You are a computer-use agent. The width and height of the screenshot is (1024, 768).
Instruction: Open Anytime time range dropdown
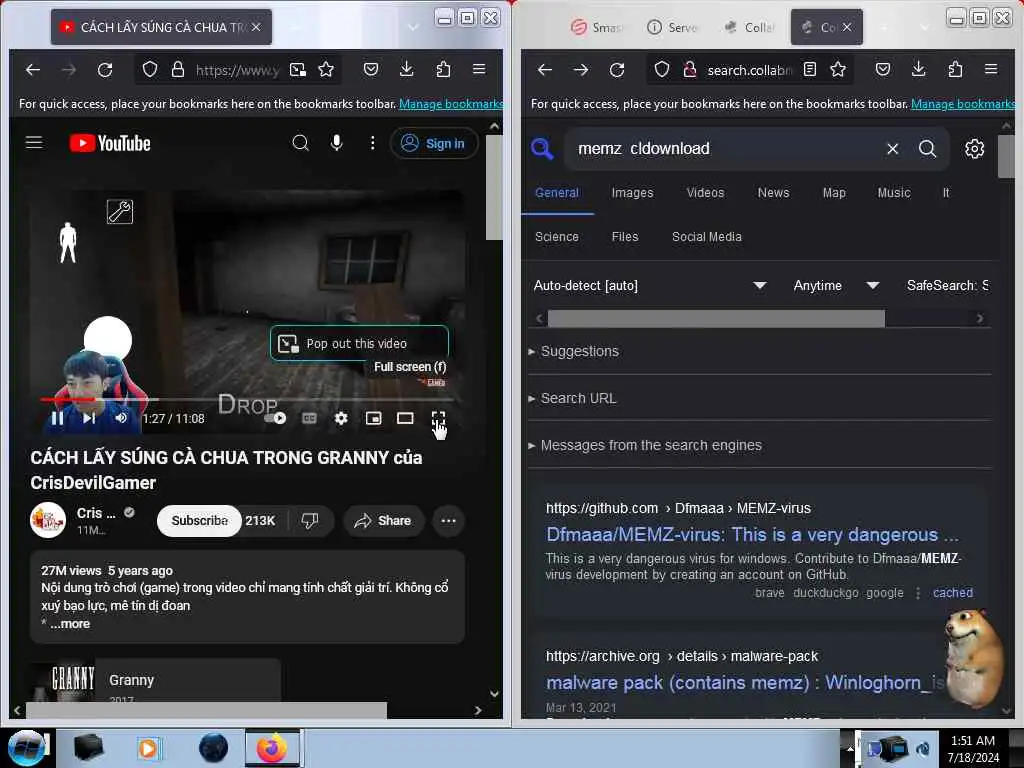[x=837, y=285]
